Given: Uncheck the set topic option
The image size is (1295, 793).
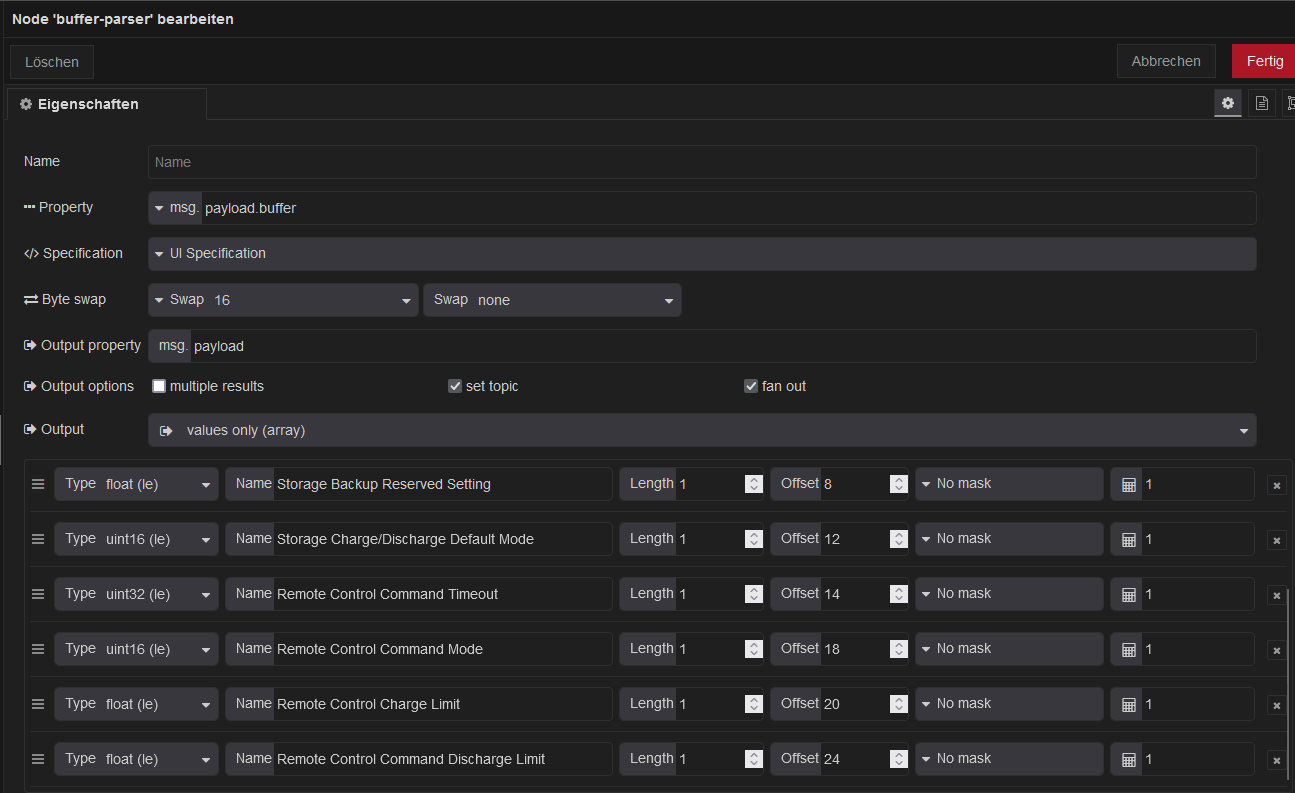Looking at the screenshot, I should click(455, 386).
